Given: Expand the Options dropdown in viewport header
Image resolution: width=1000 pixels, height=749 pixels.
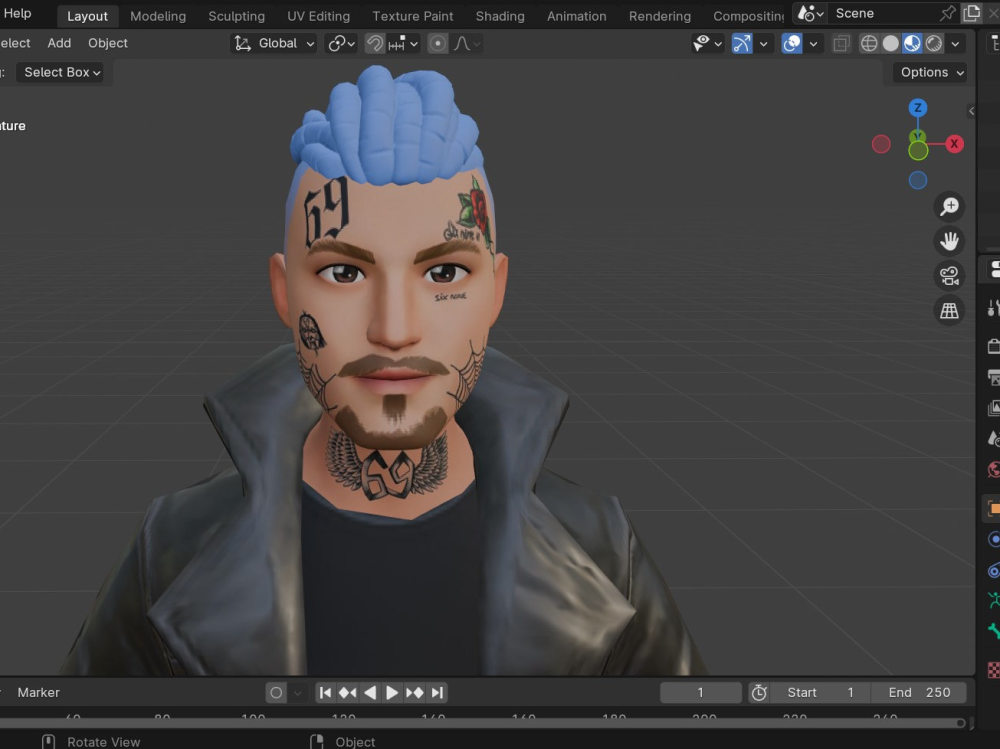Looking at the screenshot, I should 928,72.
